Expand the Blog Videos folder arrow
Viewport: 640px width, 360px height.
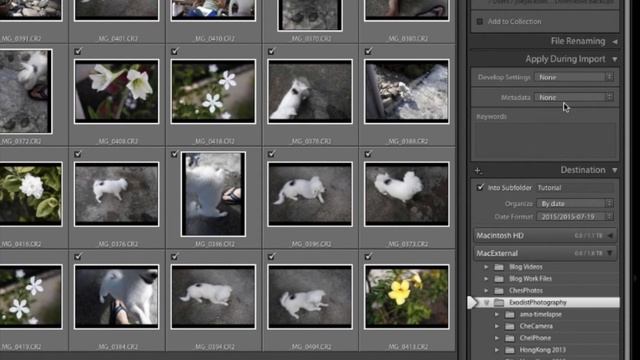[486, 267]
